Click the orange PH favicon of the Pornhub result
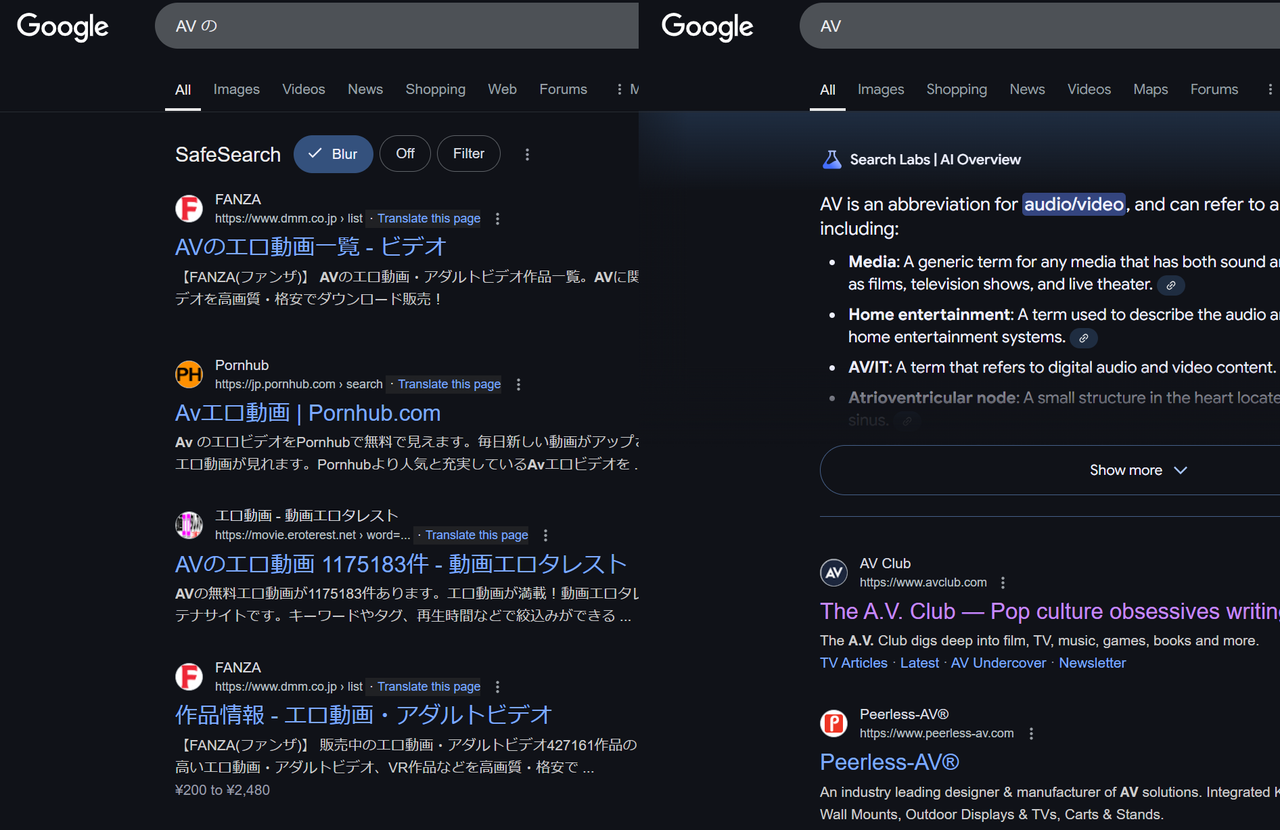 coord(189,375)
